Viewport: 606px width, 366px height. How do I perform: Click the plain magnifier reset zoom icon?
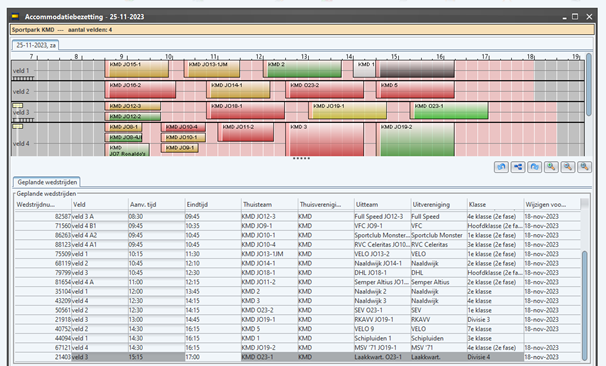584,167
